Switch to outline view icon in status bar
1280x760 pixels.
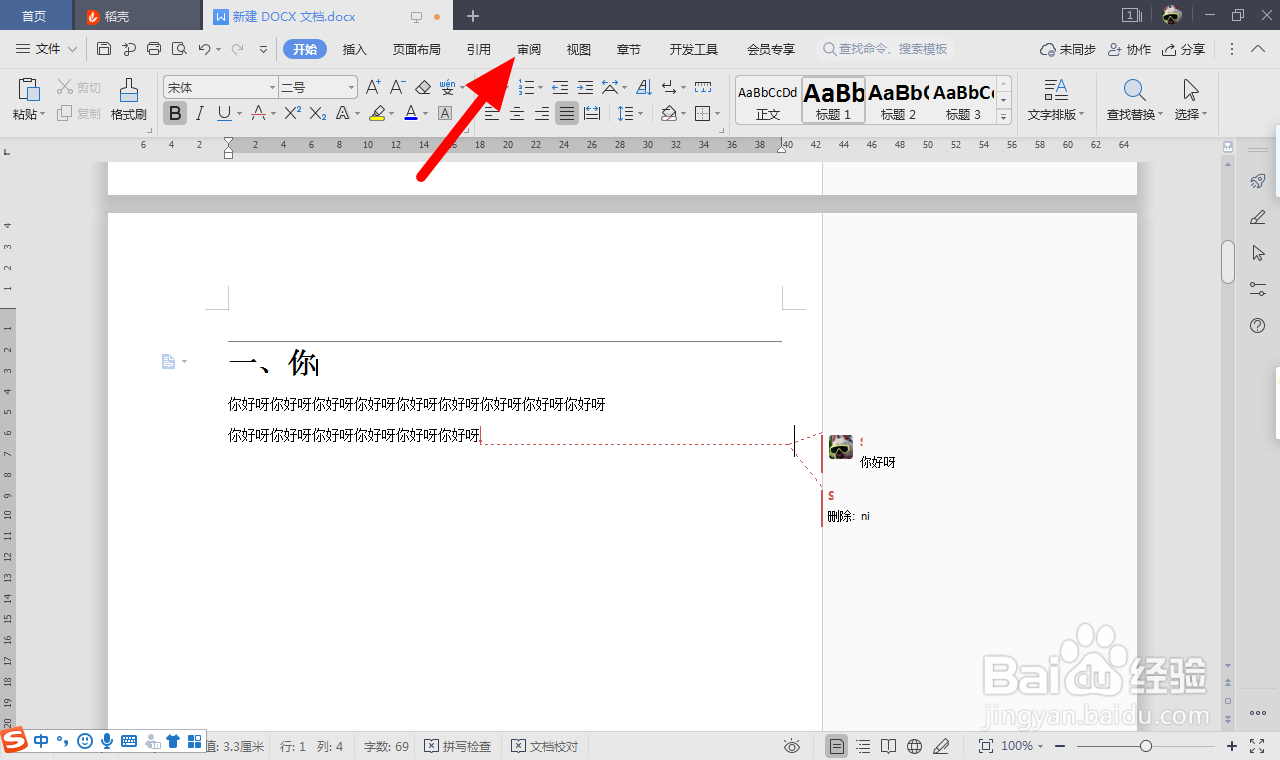click(x=863, y=746)
